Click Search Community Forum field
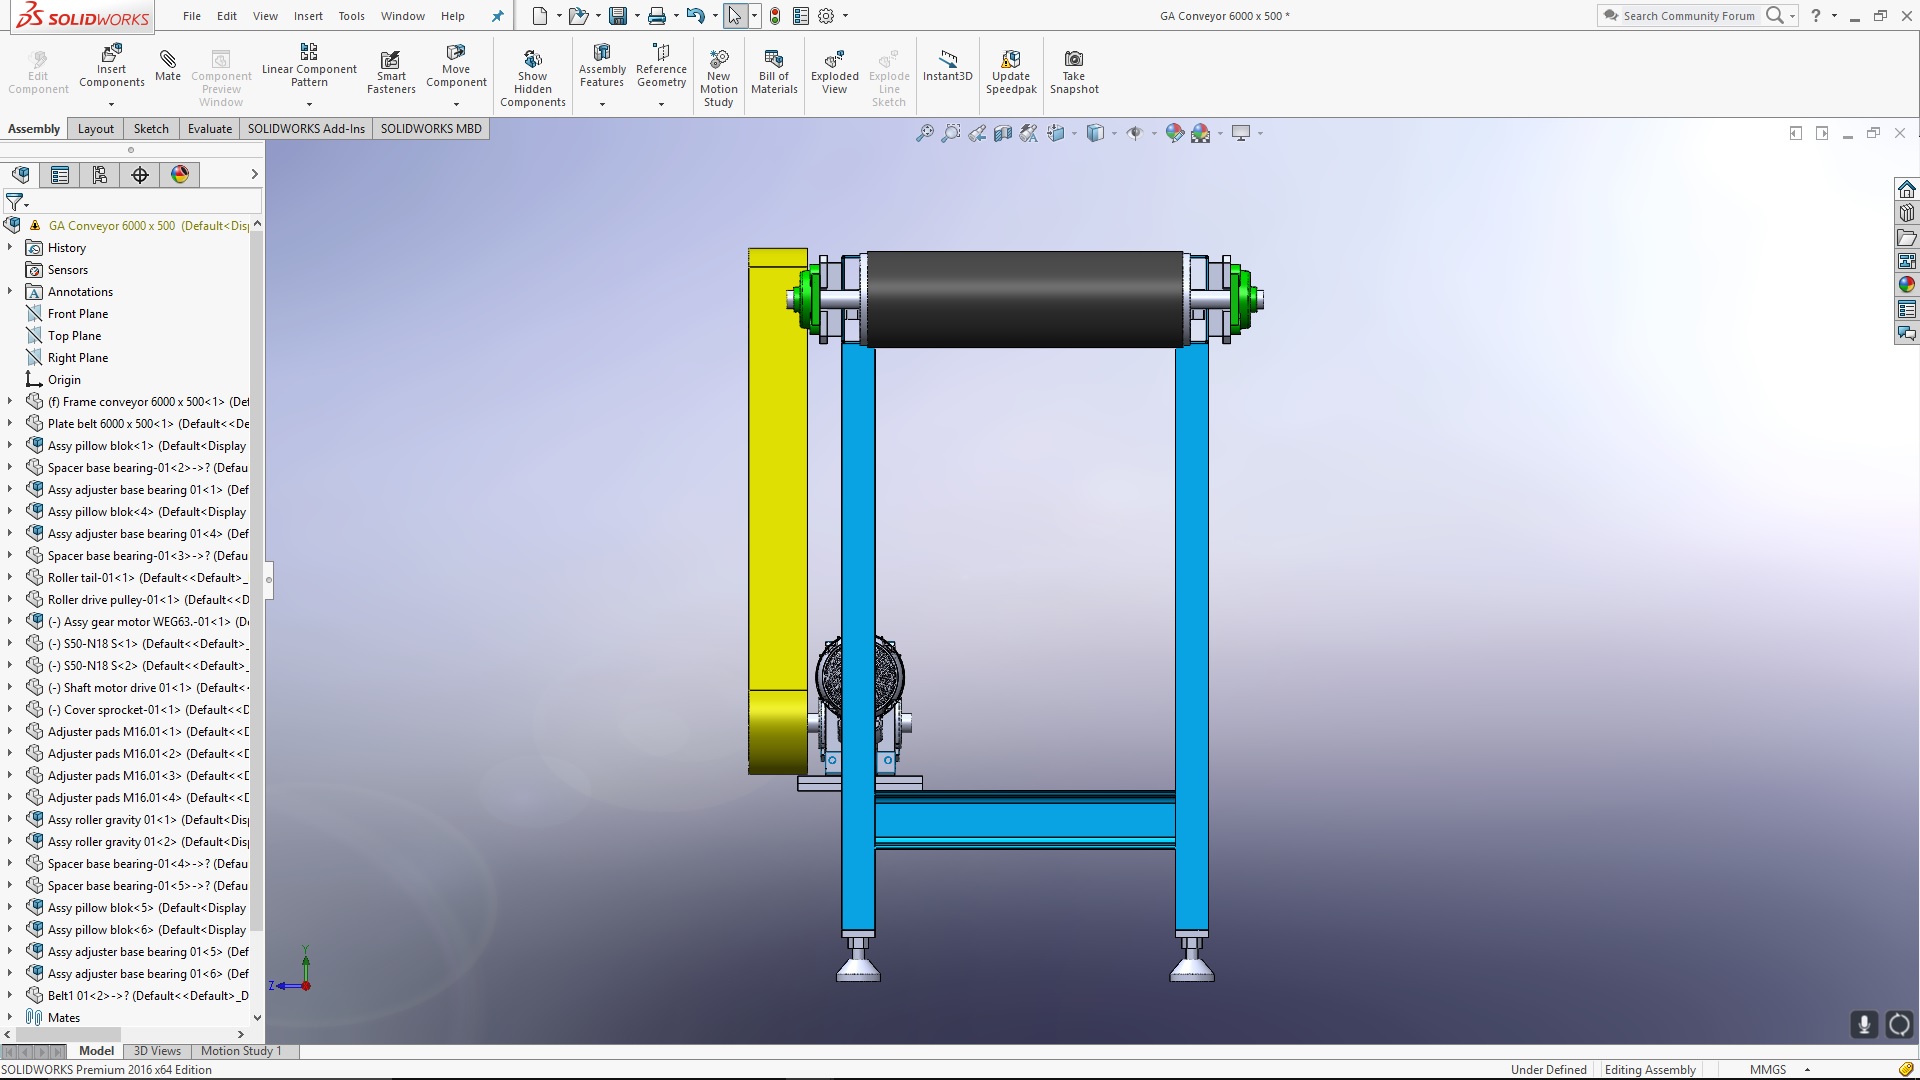This screenshot has width=1920, height=1080. (1689, 16)
